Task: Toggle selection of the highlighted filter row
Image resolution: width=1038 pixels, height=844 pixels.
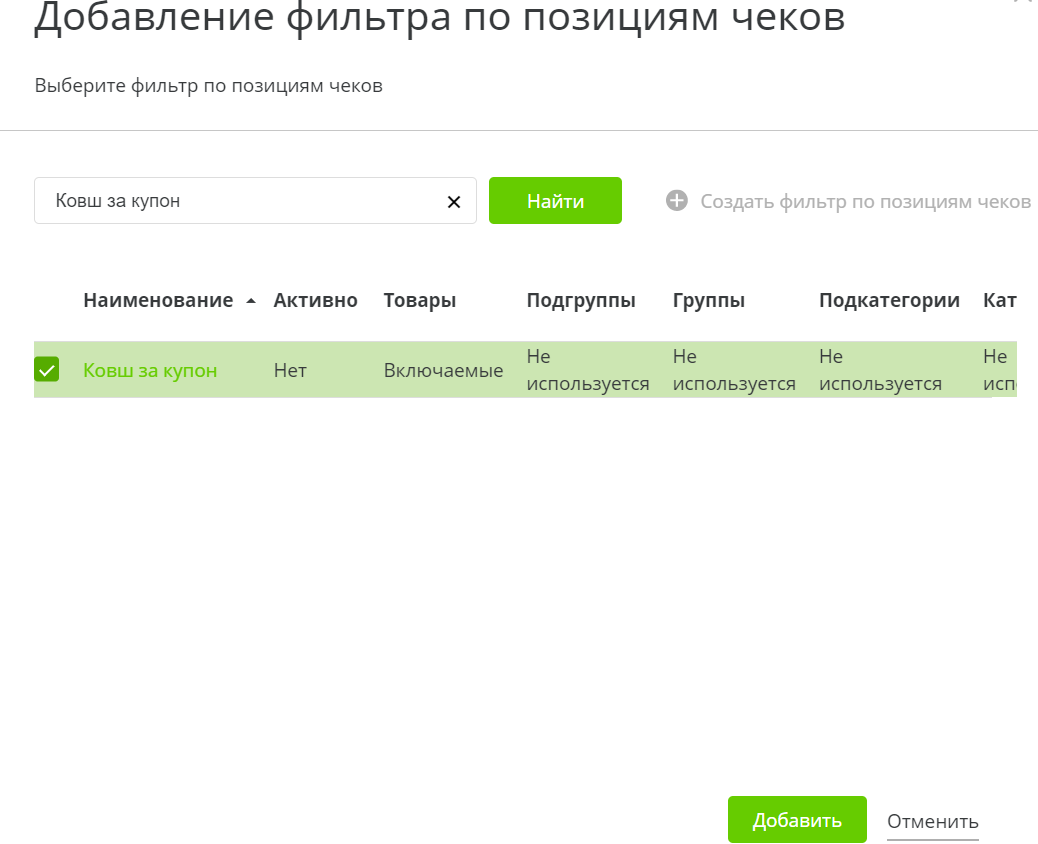Action: point(47,369)
